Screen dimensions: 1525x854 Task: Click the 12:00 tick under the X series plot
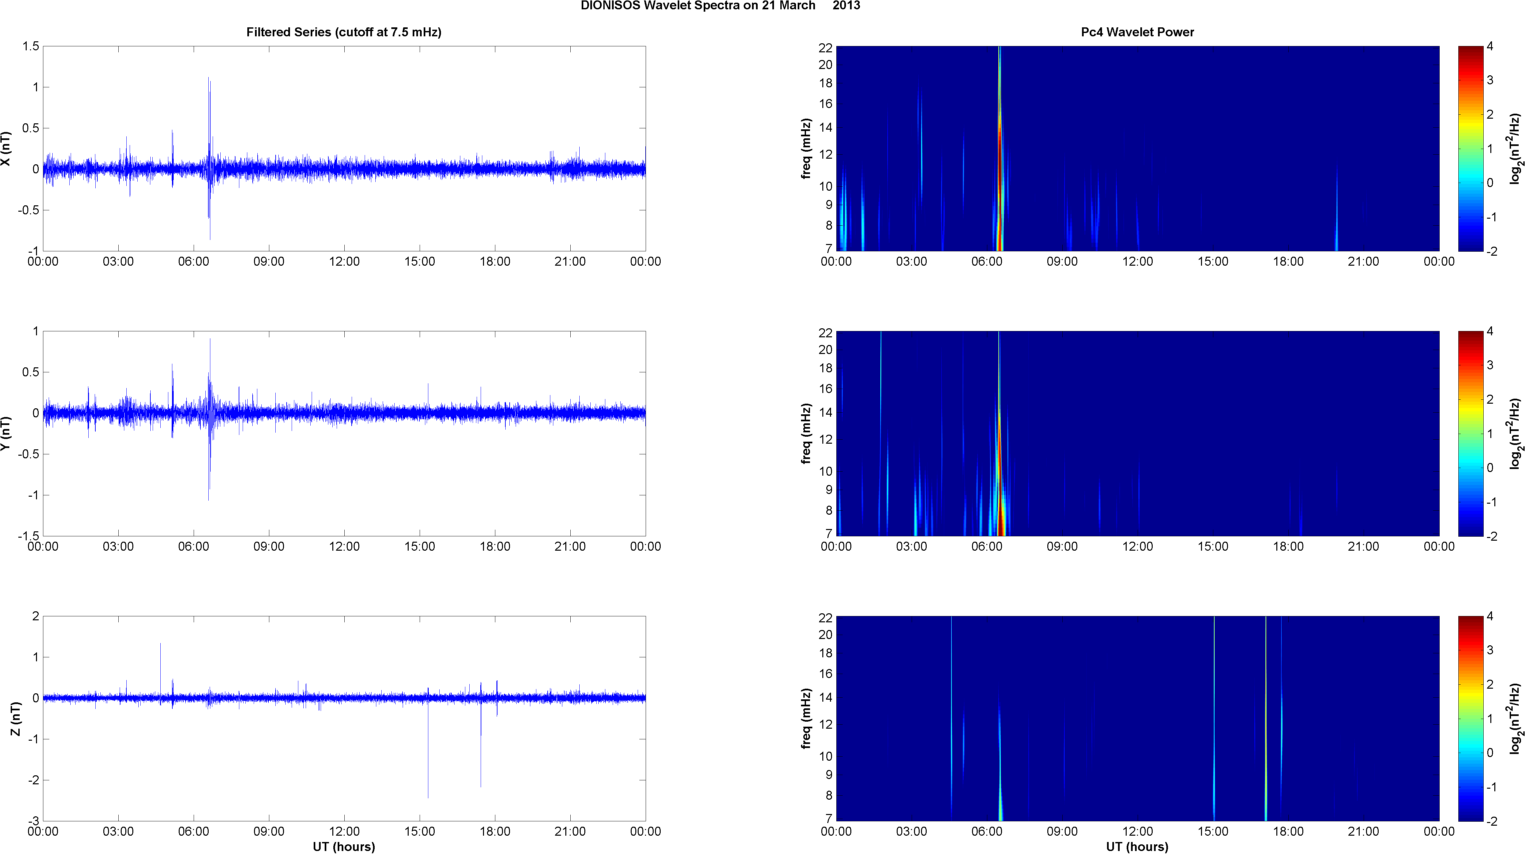pos(344,262)
